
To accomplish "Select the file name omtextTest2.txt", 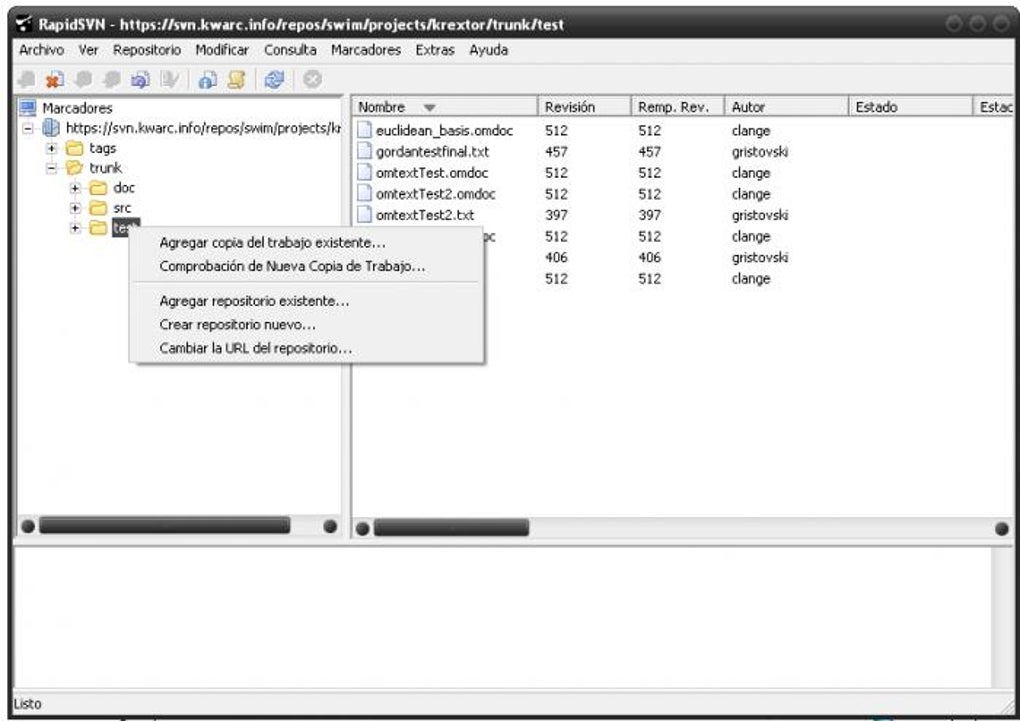I will coord(425,215).
